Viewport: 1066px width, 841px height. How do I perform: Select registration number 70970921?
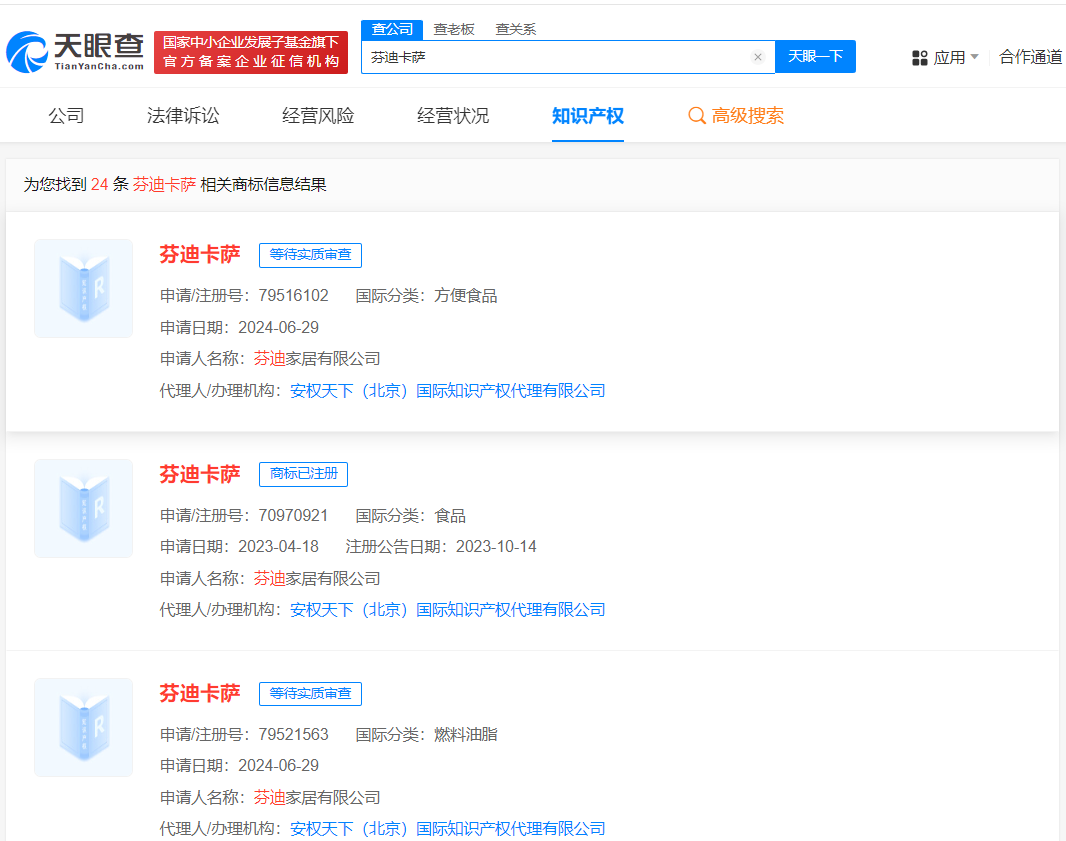pyautogui.click(x=294, y=516)
